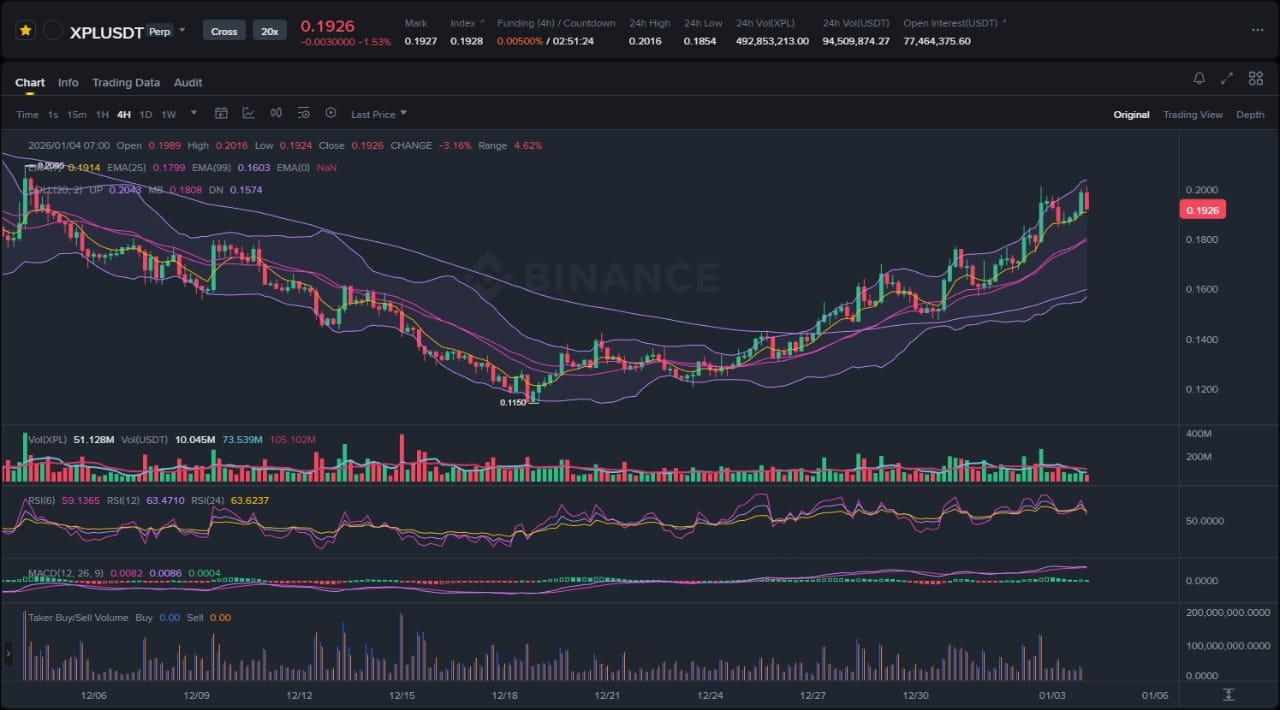Open the candlestick chart style icon
The width and height of the screenshot is (1280, 710).
coord(276,113)
